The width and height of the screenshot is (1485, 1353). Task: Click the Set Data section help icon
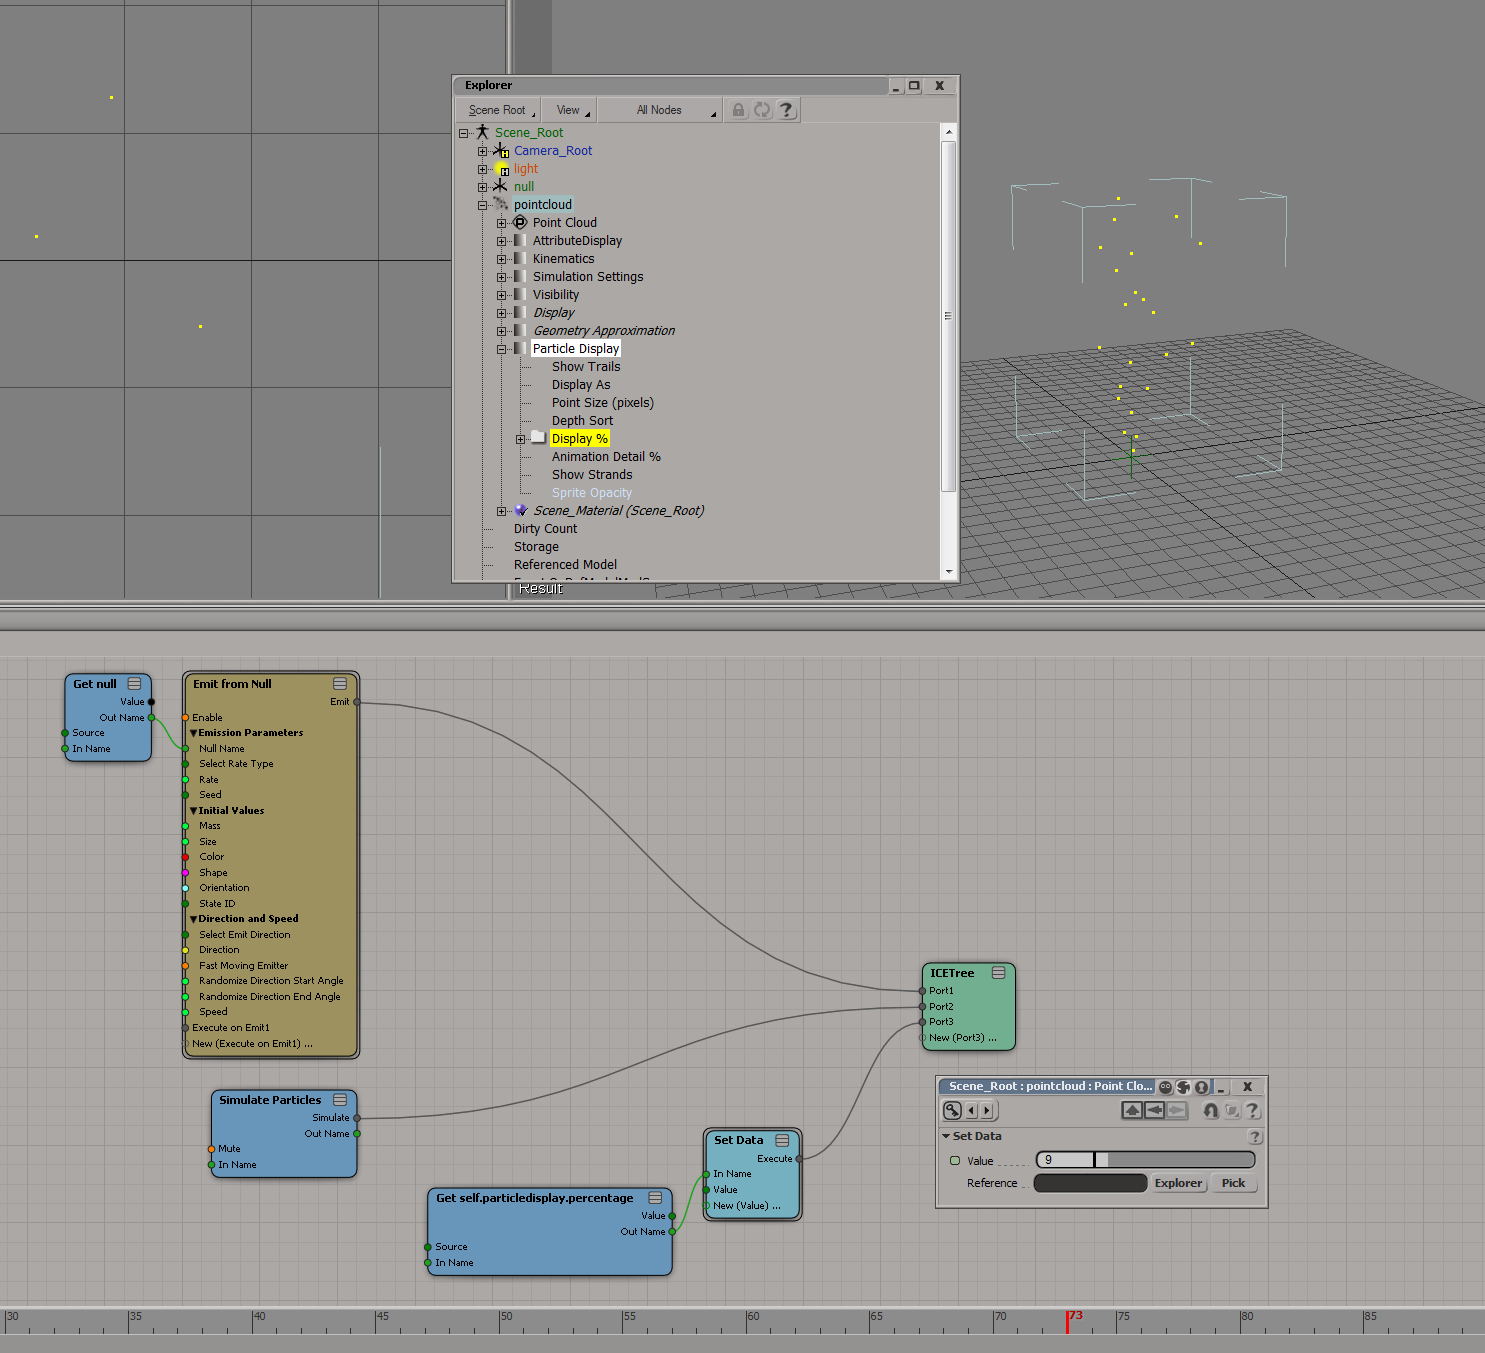1255,1137
